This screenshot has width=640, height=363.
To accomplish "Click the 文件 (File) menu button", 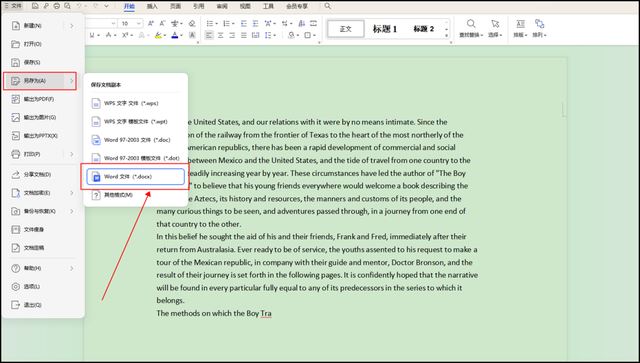I will point(13,6).
